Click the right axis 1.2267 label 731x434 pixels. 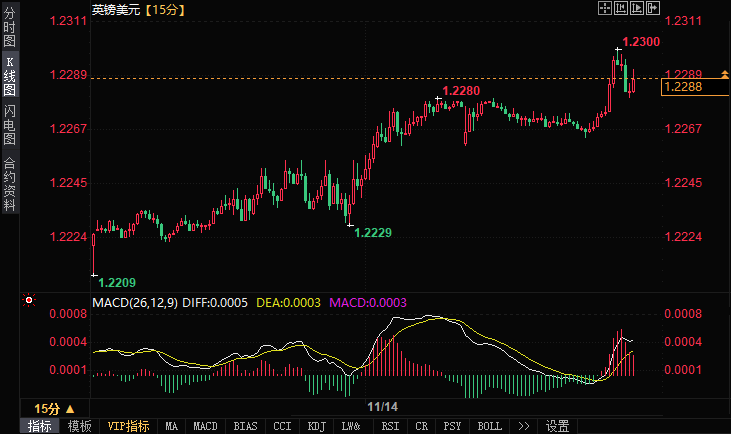pyautogui.click(x=683, y=129)
